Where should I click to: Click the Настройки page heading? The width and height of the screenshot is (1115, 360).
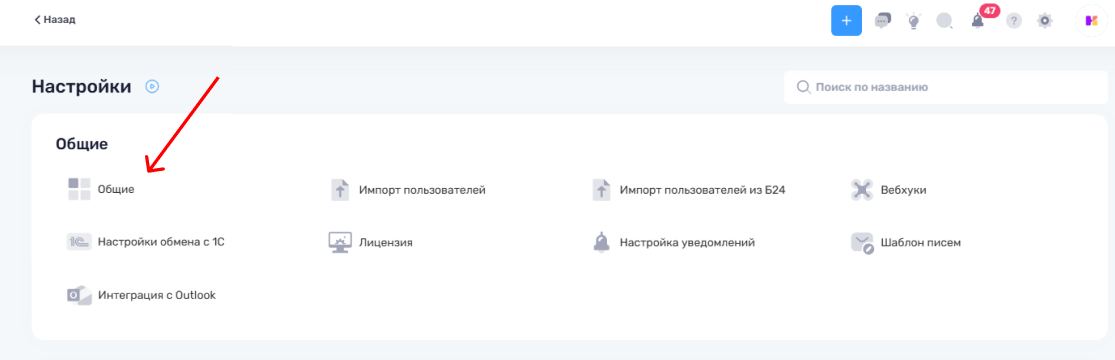click(x=82, y=87)
